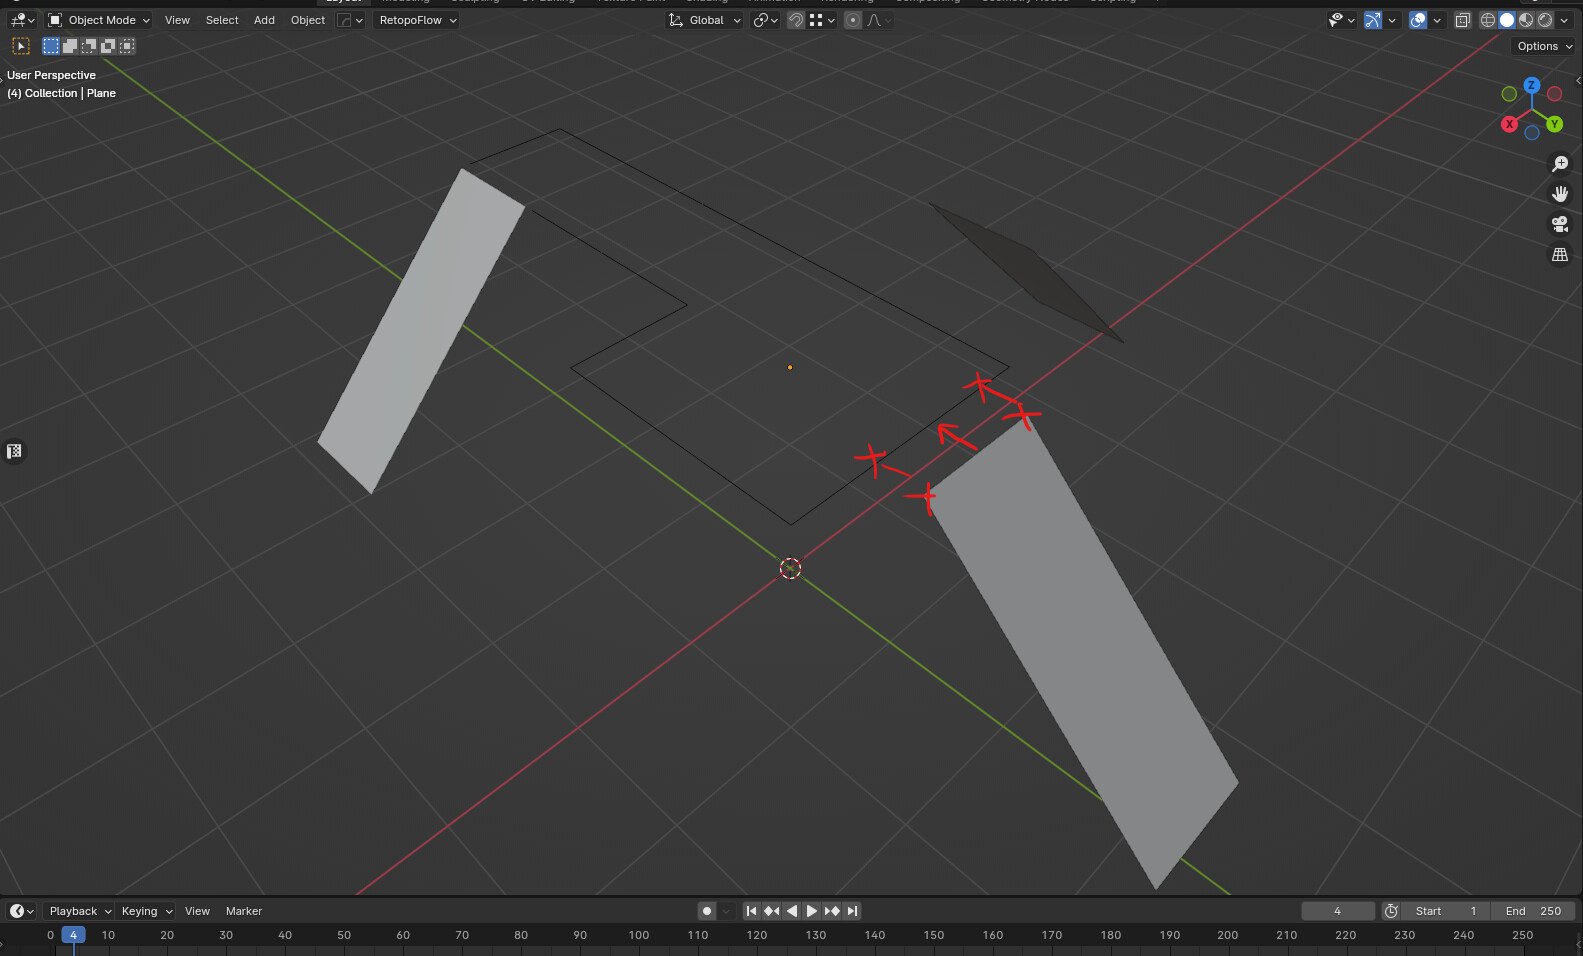The width and height of the screenshot is (1583, 956).
Task: Open the left toolbar checkerboard icon
Action: coord(14,451)
